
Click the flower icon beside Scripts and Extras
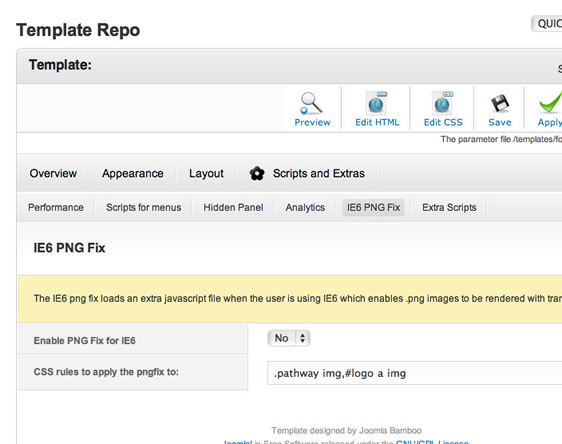click(x=257, y=173)
